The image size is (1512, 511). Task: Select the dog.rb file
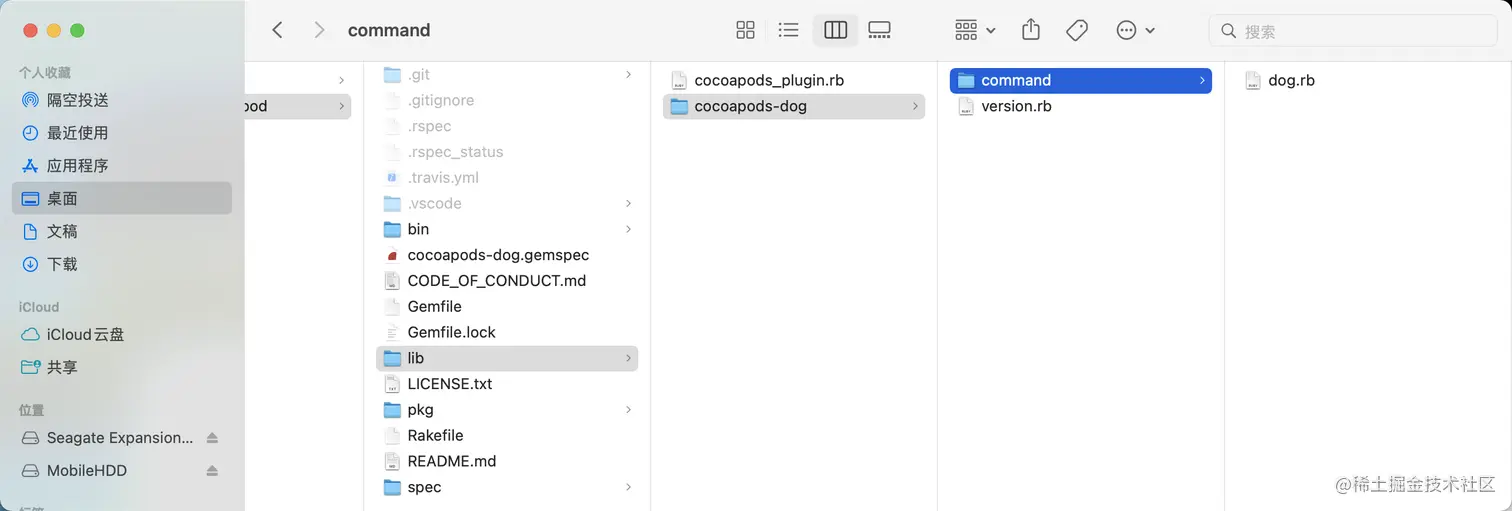pos(1290,81)
